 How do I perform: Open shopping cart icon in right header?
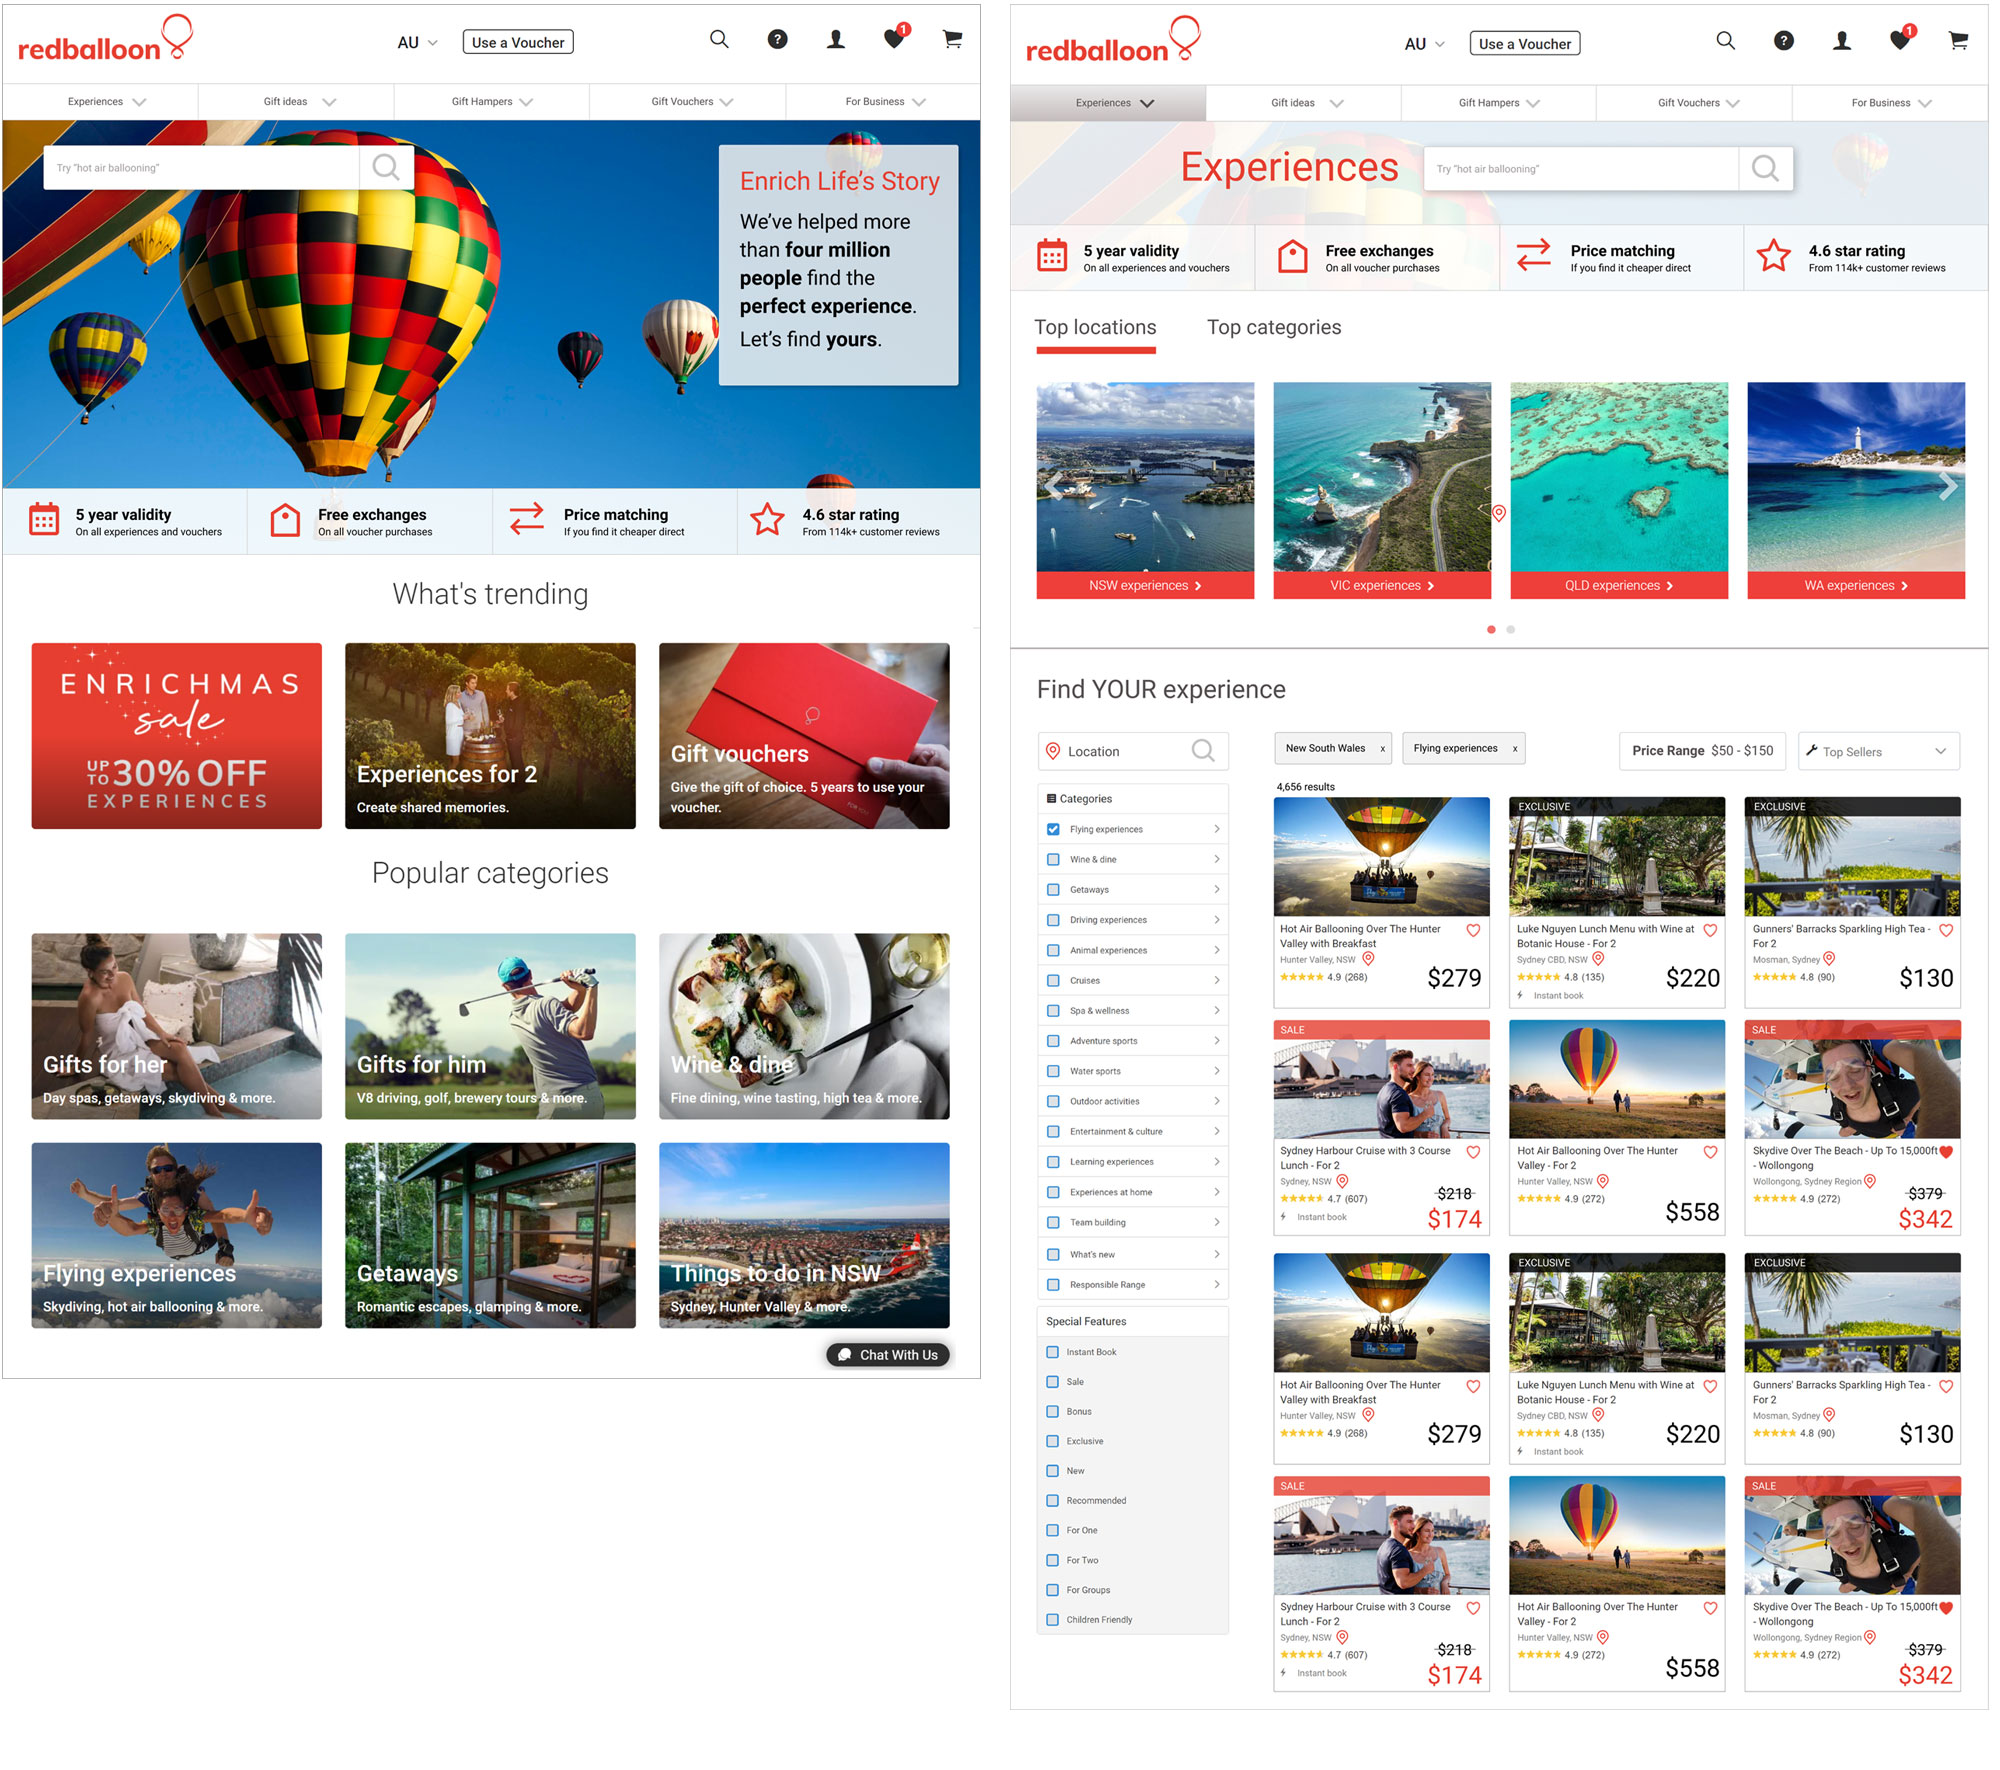pyautogui.click(x=1958, y=41)
